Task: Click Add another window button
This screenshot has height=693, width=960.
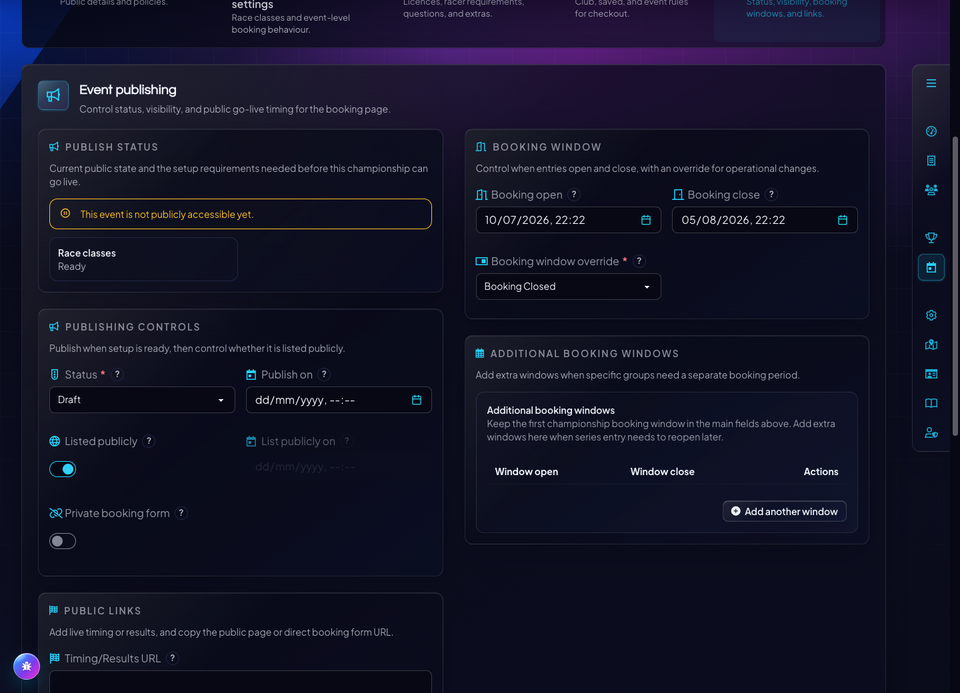Action: tap(784, 512)
